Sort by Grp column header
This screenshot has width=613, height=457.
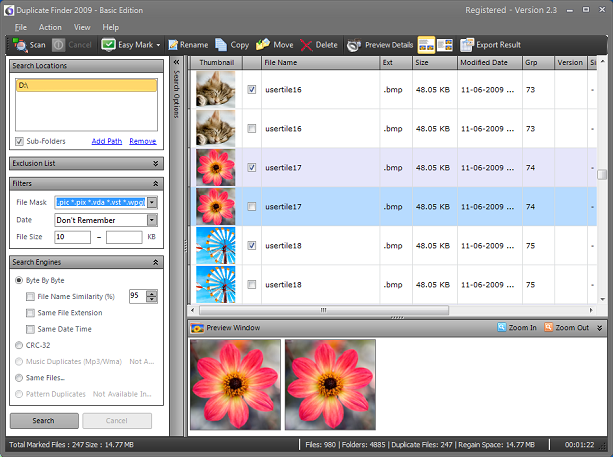(538, 63)
